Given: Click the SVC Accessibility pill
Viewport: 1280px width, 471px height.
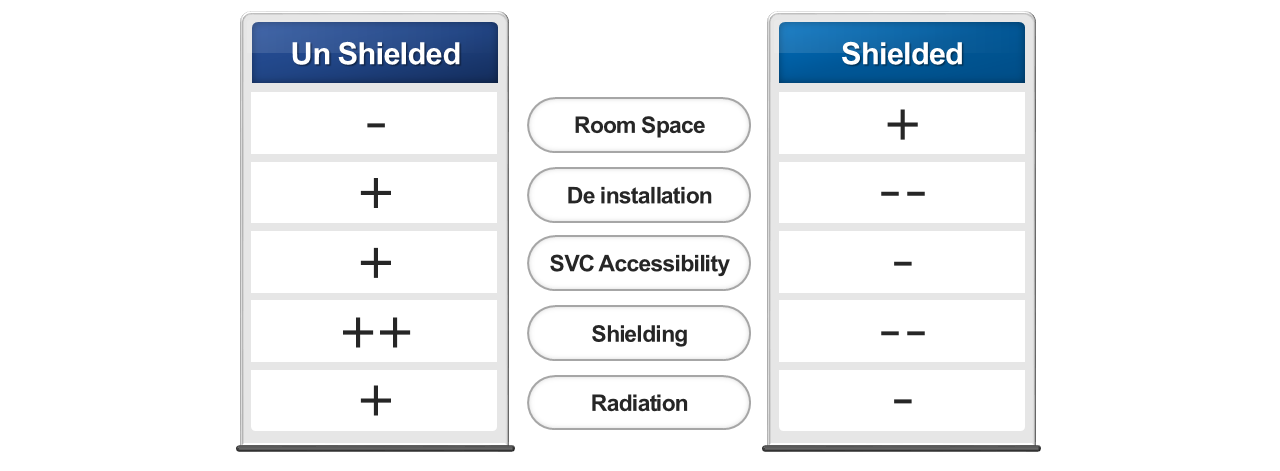Looking at the screenshot, I should click(639, 264).
